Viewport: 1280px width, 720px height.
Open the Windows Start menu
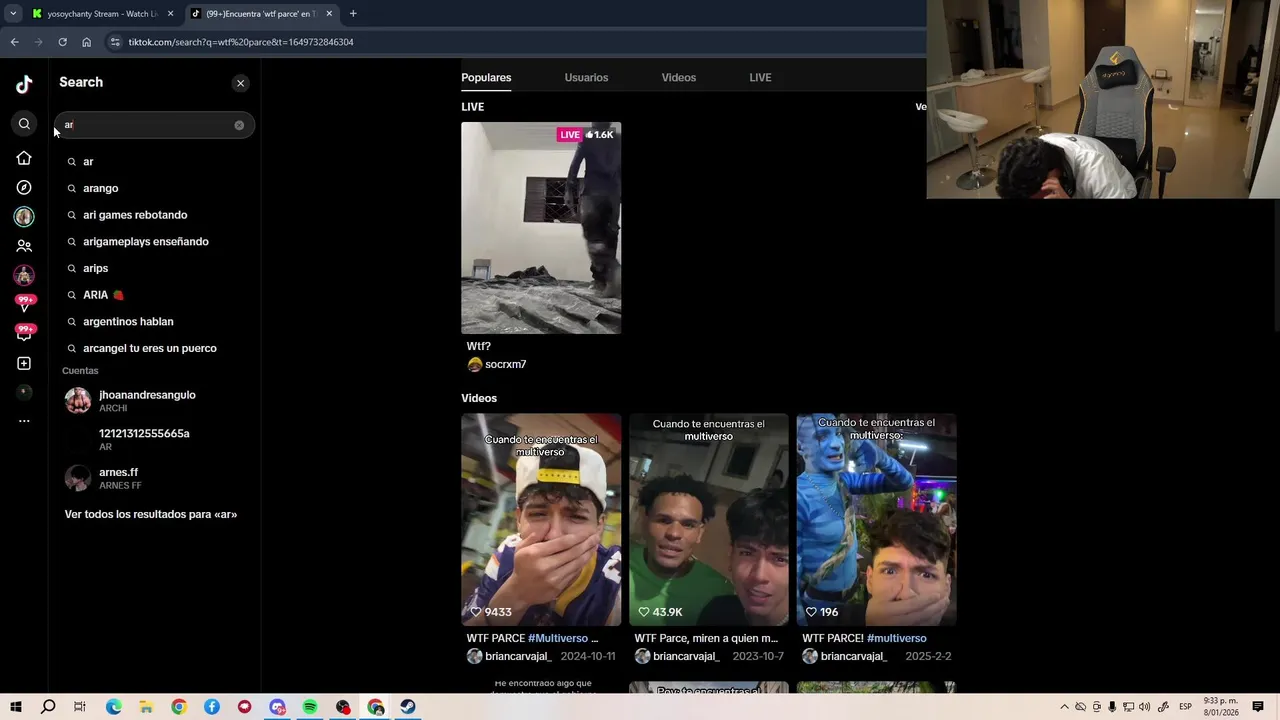coord(16,707)
